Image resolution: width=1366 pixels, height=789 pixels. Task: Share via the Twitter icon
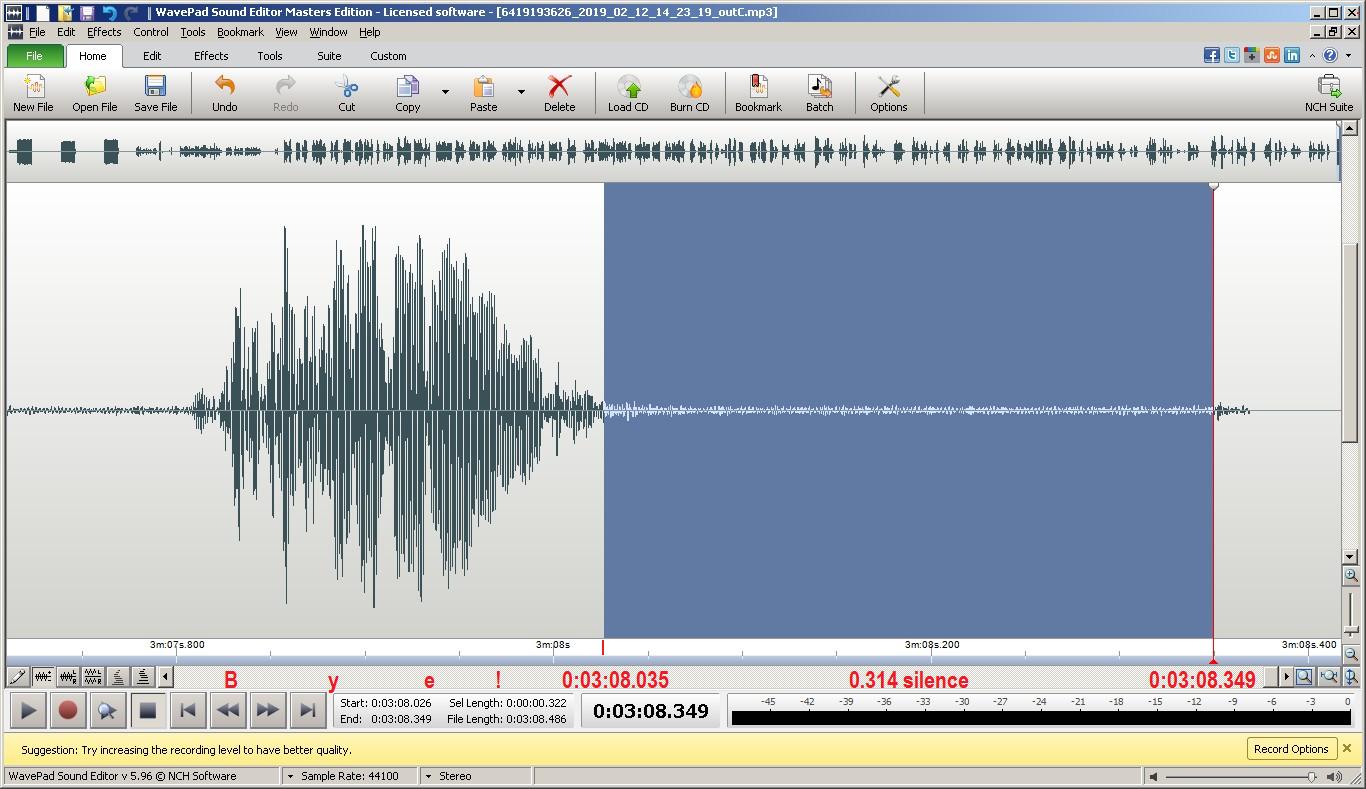pyautogui.click(x=1232, y=56)
